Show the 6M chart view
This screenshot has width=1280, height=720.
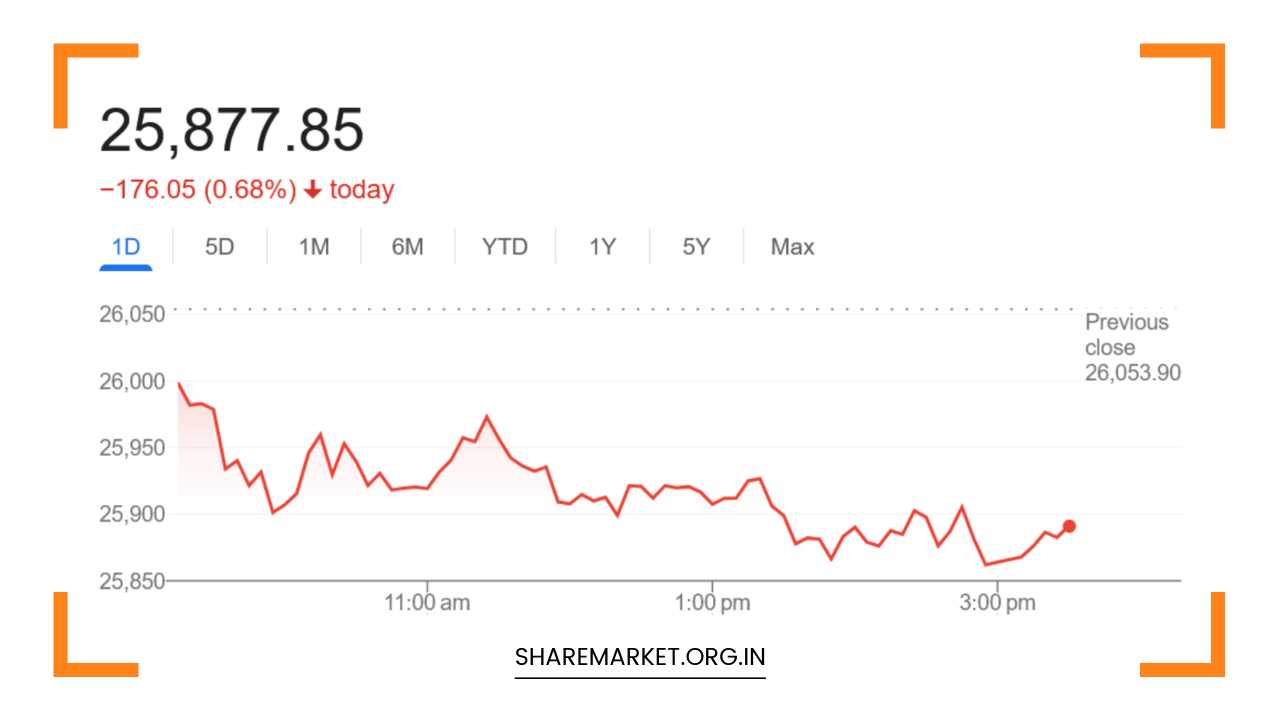[407, 247]
